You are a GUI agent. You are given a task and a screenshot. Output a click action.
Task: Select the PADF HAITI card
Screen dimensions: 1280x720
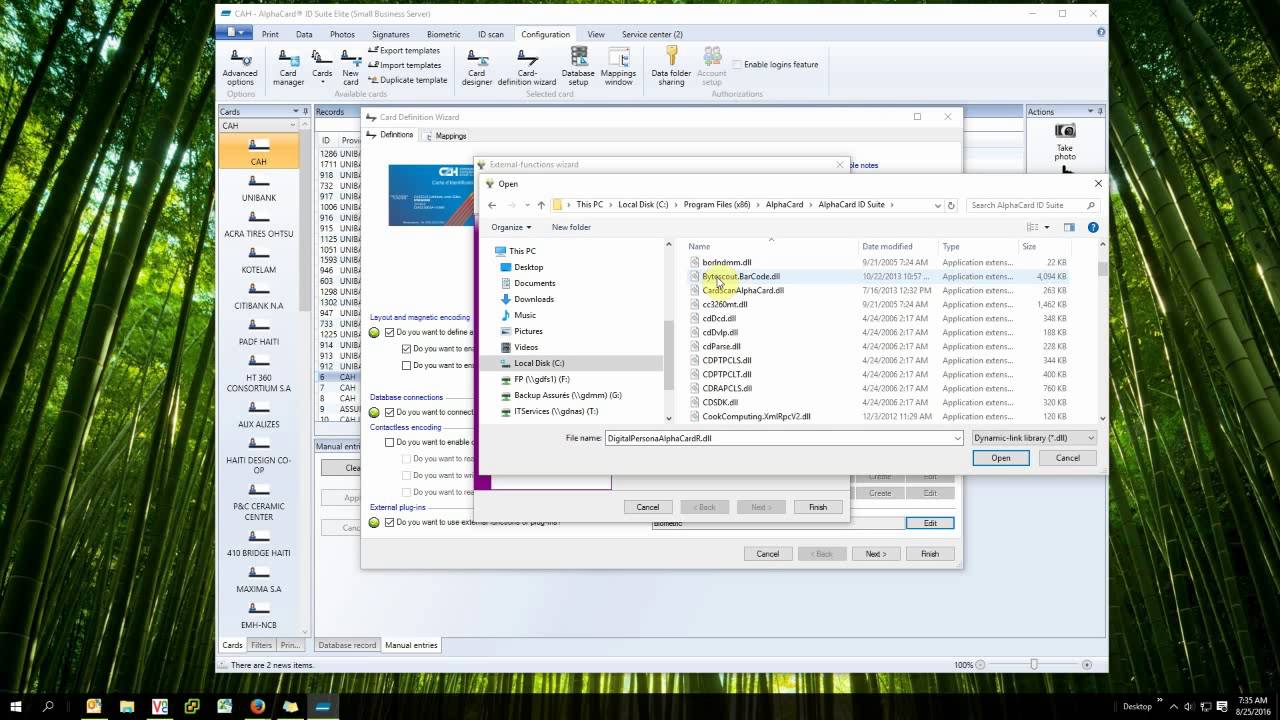(259, 332)
